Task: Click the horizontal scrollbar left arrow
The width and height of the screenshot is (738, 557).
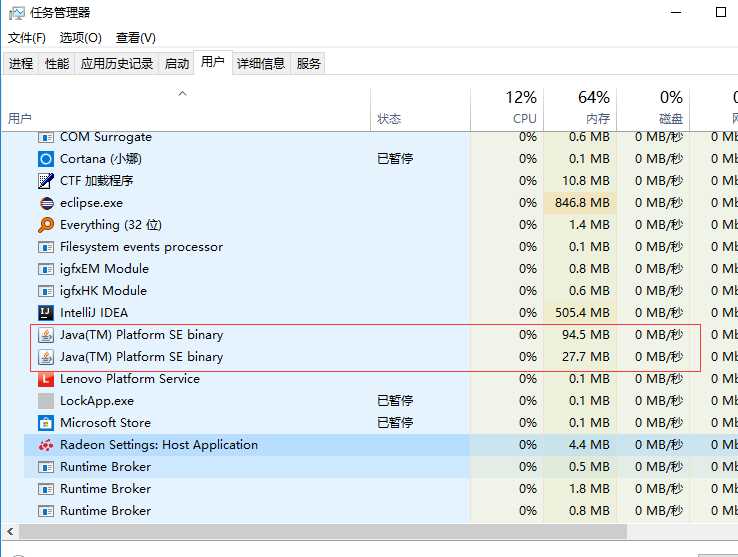Action: (10, 532)
